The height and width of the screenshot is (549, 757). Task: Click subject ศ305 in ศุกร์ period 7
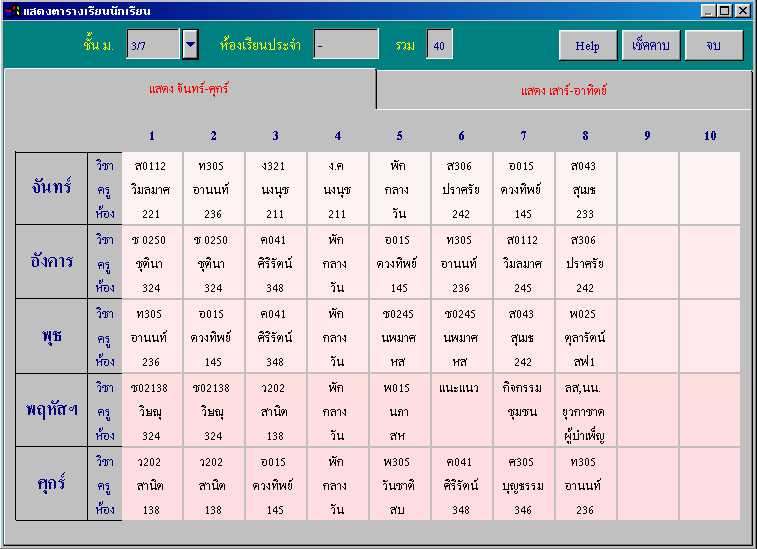click(x=521, y=462)
